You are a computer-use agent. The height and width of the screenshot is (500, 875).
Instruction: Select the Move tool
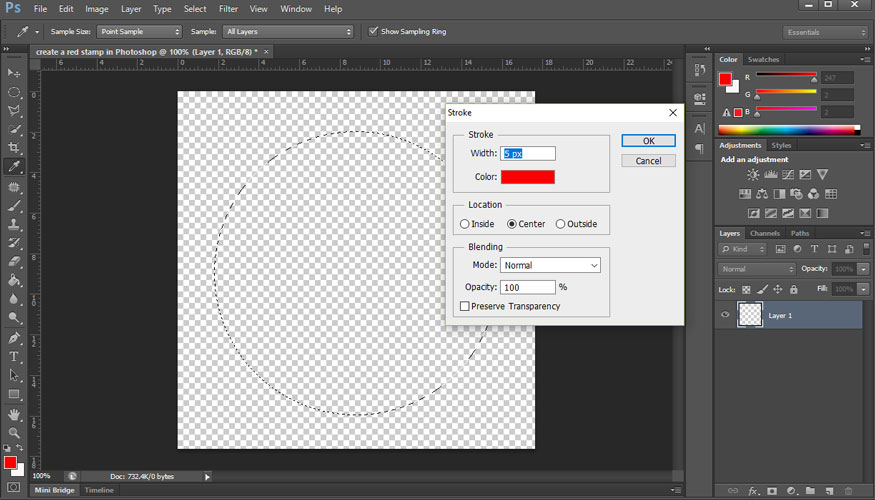coord(14,73)
